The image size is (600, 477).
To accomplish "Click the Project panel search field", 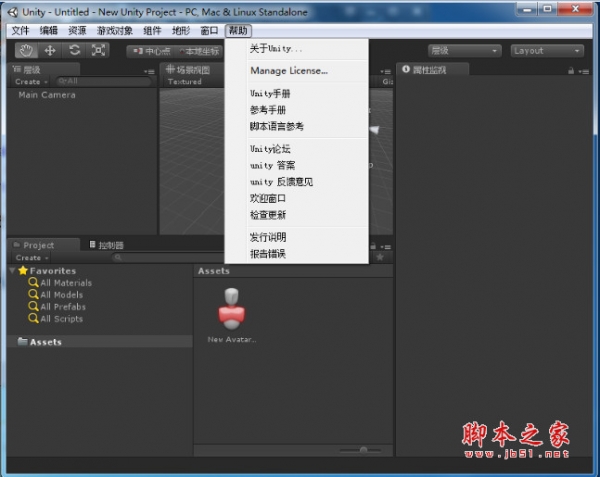I will point(168,257).
